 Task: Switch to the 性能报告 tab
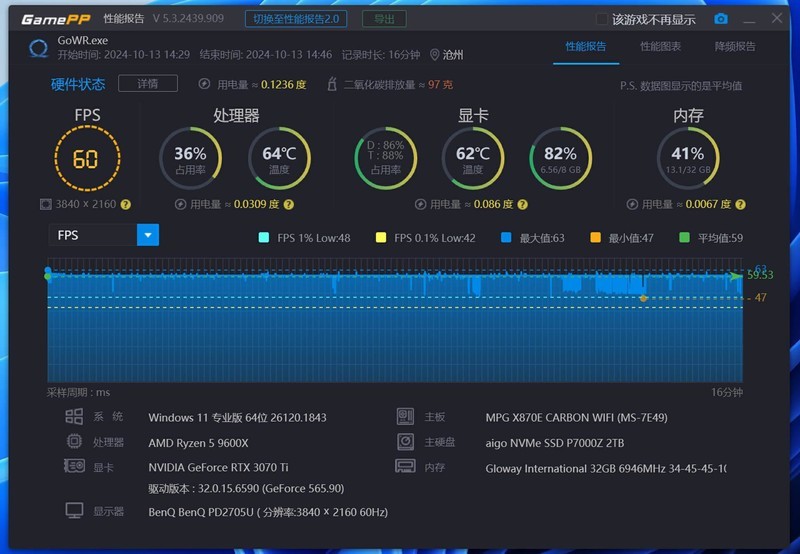point(586,47)
